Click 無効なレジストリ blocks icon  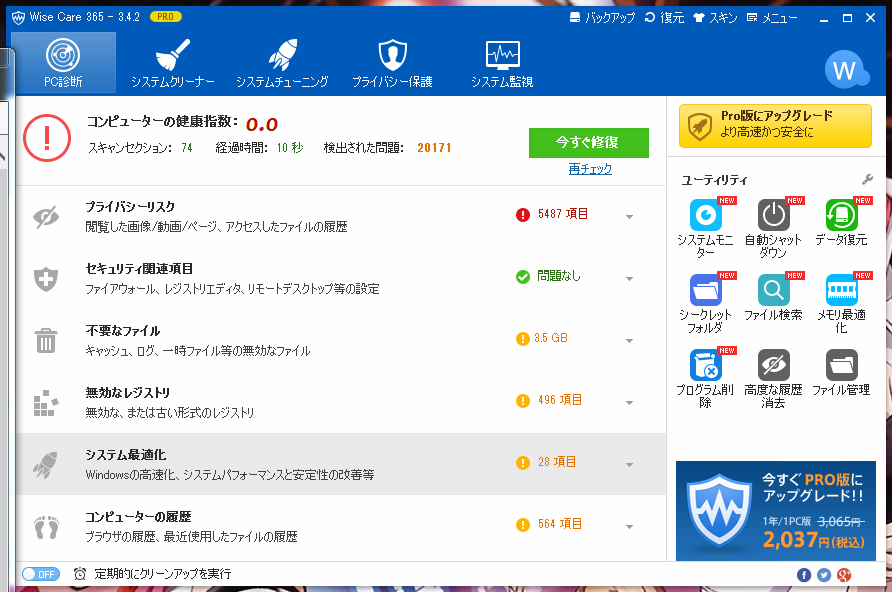pos(46,403)
